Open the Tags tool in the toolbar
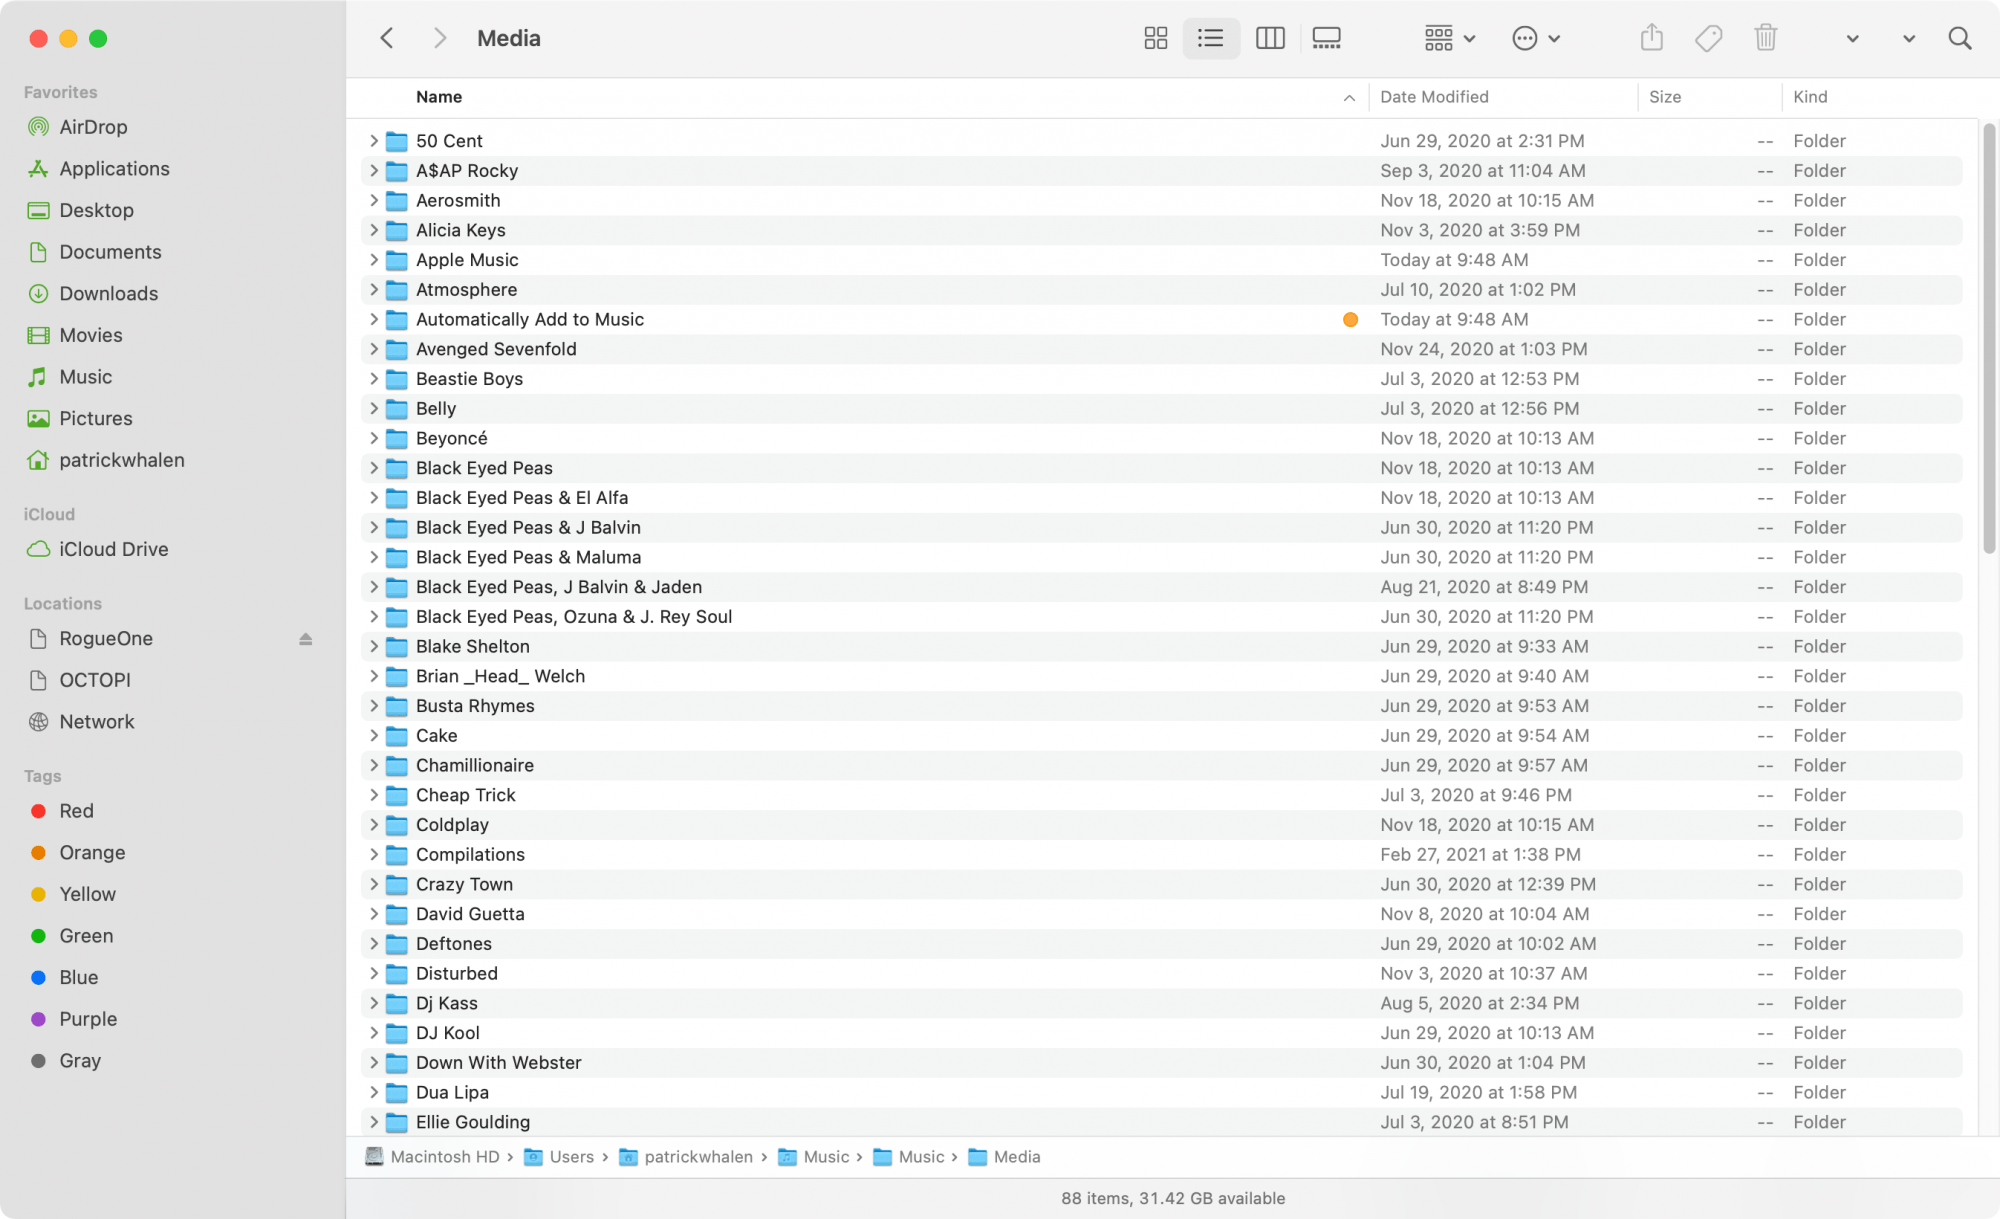This screenshot has height=1219, width=2000. click(1708, 38)
